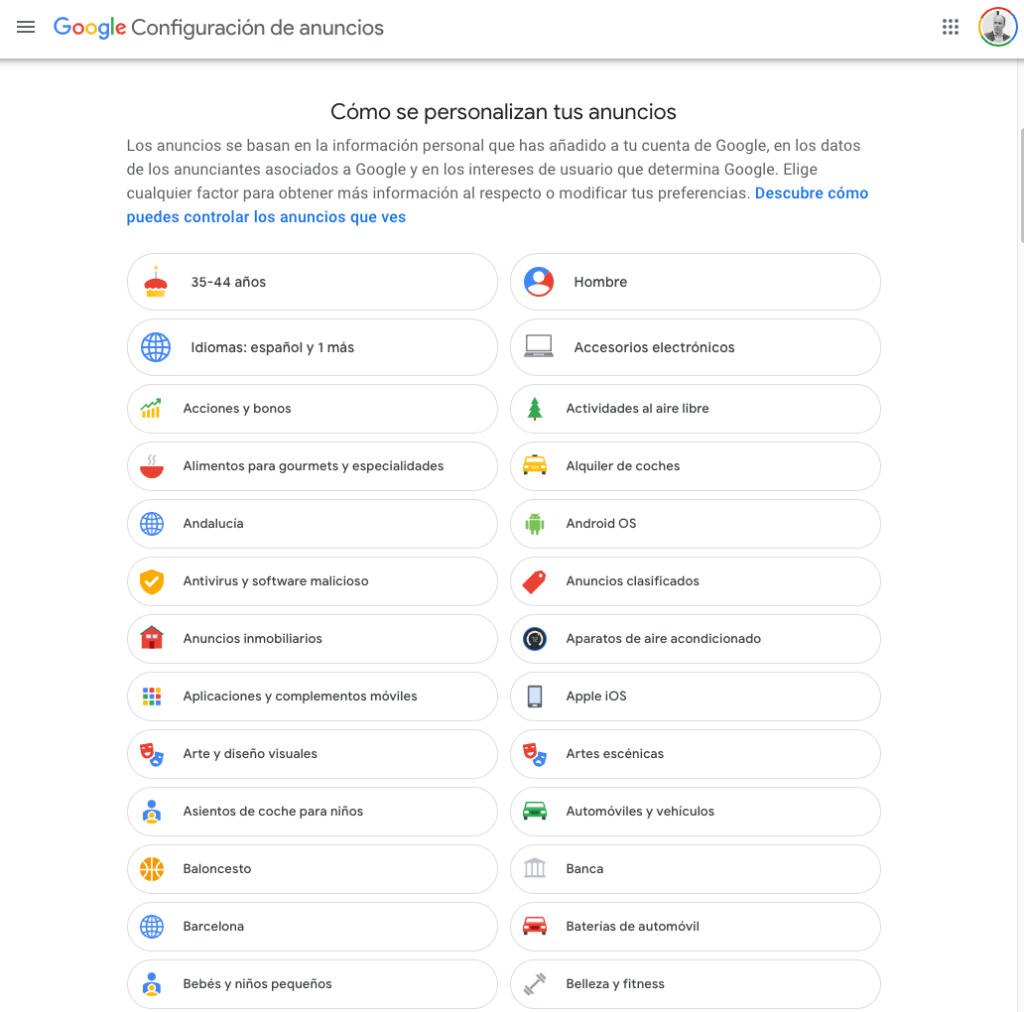Image resolution: width=1024 pixels, height=1012 pixels.
Task: Click the page vertical scrollbar
Action: 1021,186
